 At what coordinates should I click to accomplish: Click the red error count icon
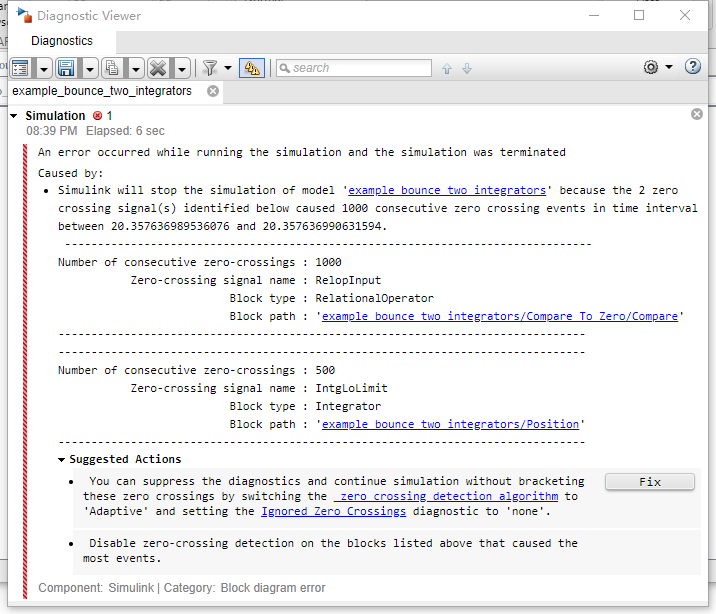pyautogui.click(x=97, y=115)
